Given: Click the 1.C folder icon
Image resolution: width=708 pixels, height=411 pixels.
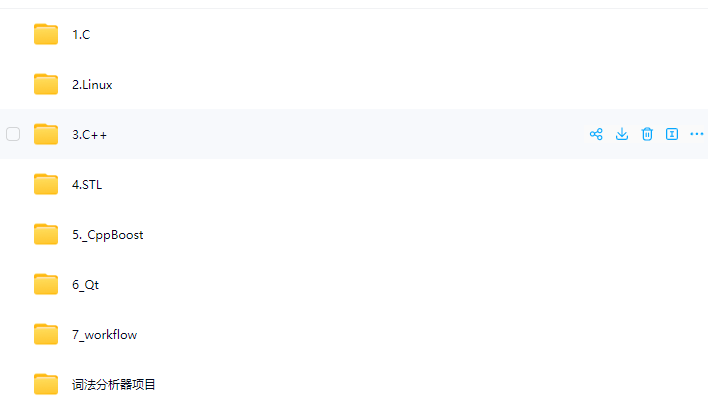Looking at the screenshot, I should [x=46, y=35].
